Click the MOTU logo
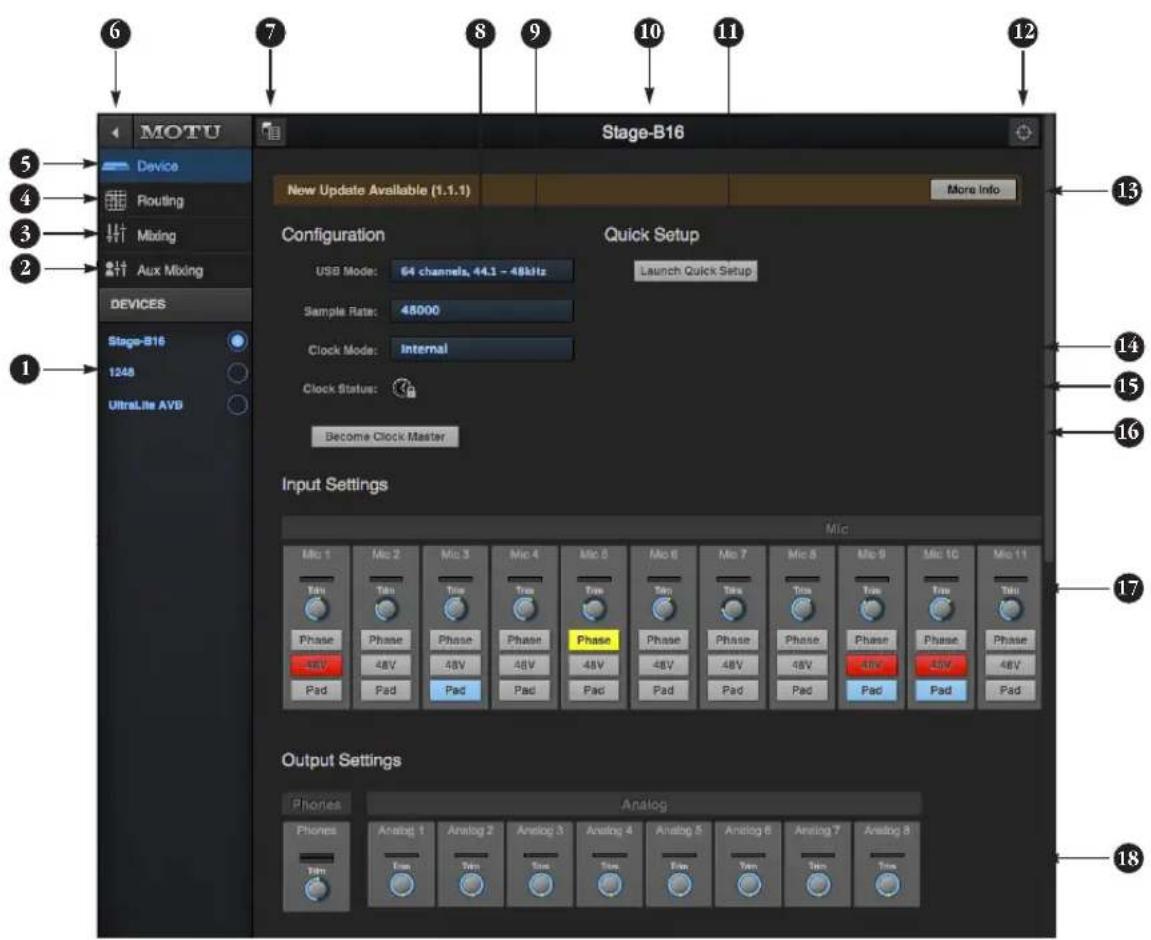 [181, 132]
